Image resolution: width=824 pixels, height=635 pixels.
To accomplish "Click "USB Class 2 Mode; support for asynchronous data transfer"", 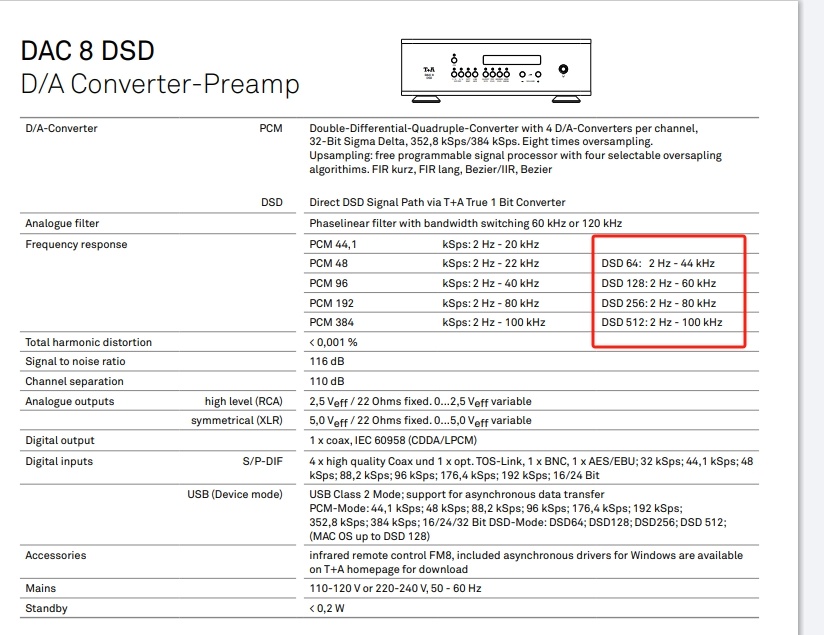I will point(457,495).
